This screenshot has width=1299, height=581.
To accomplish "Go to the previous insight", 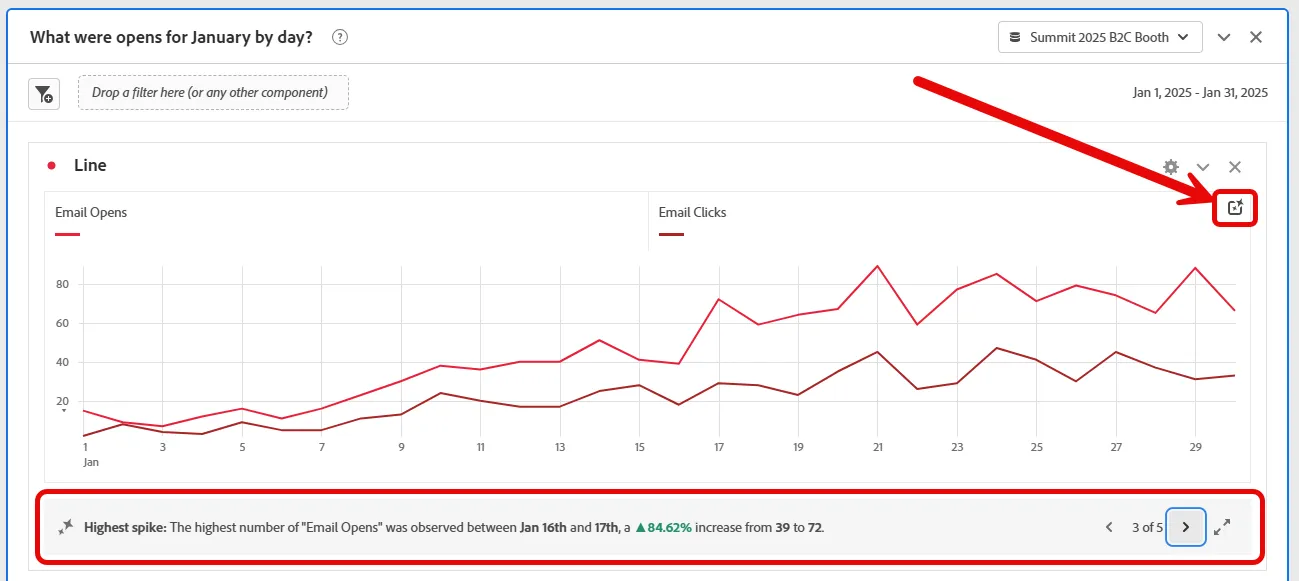I will tap(1109, 527).
